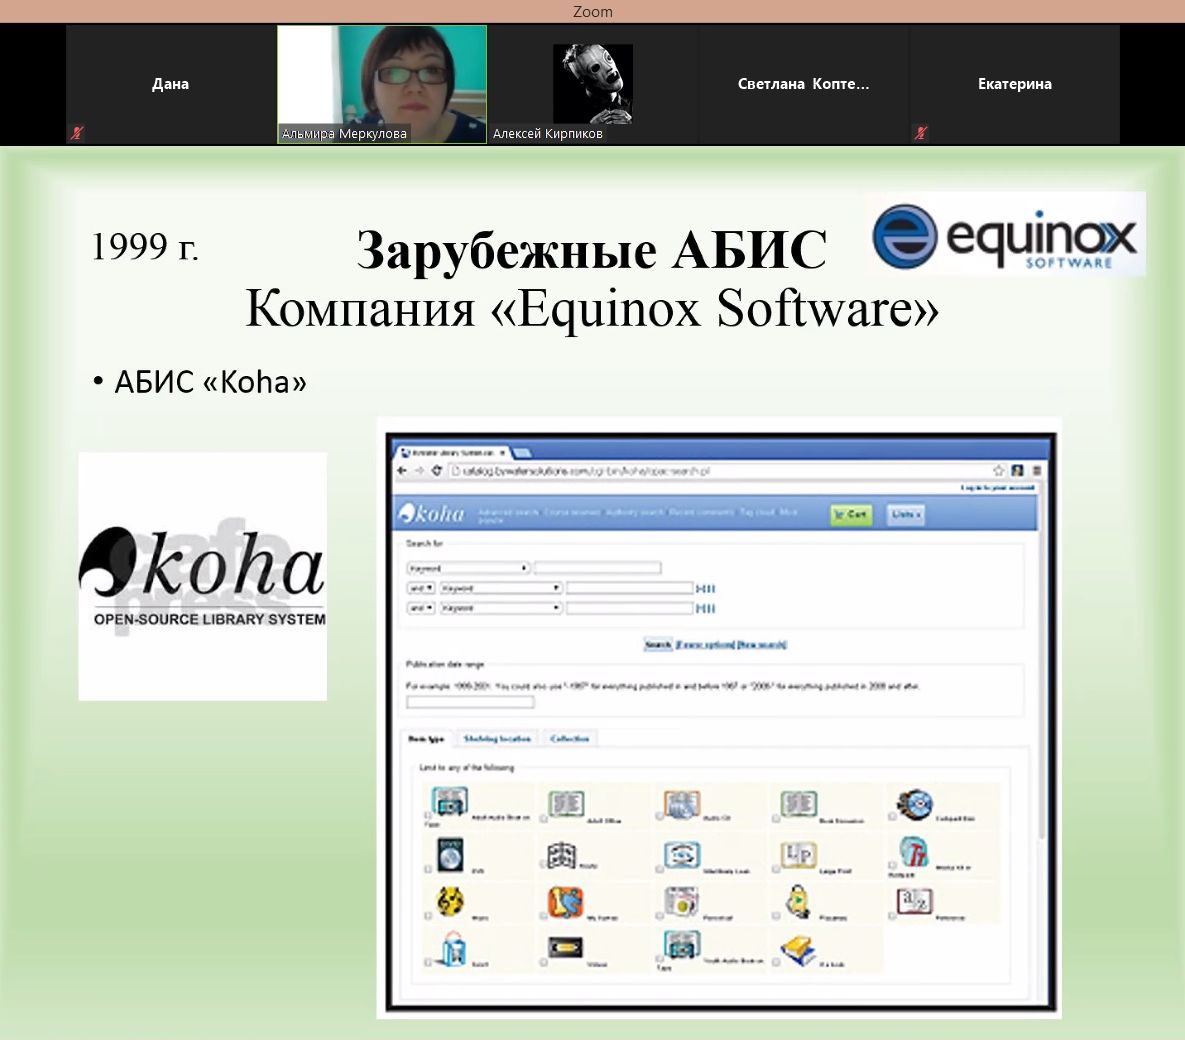Click the audio book on tape icon
The width and height of the screenshot is (1185, 1040).
click(449, 801)
